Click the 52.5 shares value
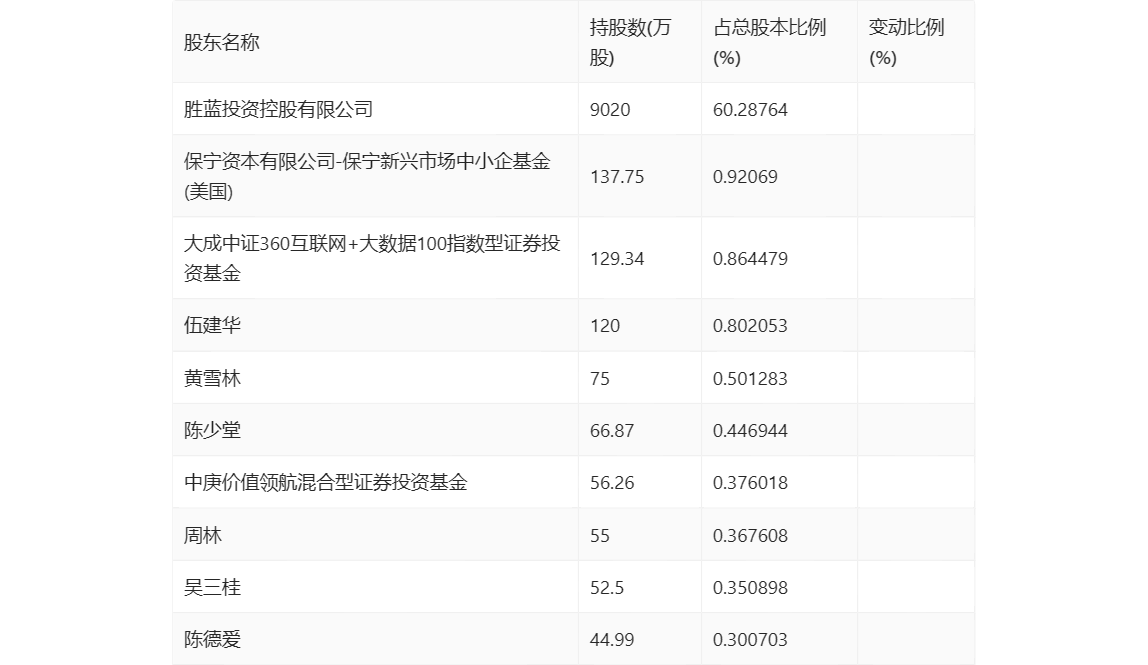Viewport: 1148px width, 665px height. coord(607,588)
